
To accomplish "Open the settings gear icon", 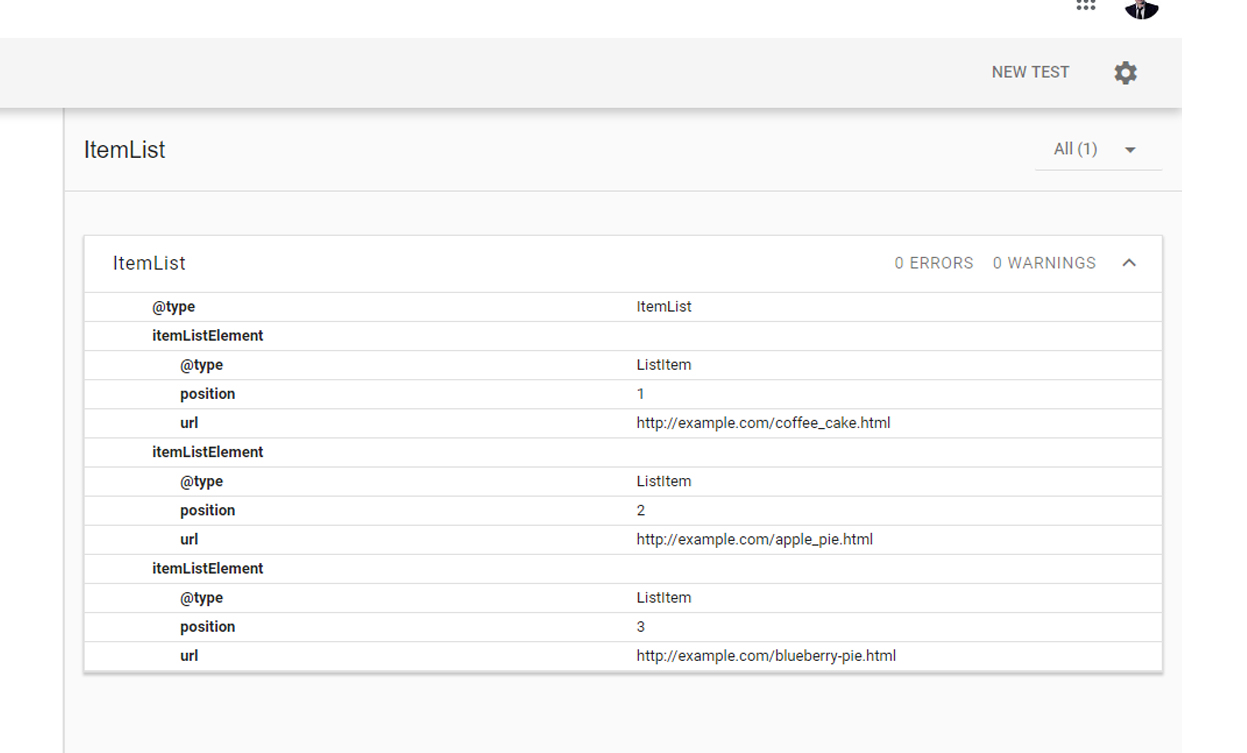I will click(x=1125, y=73).
